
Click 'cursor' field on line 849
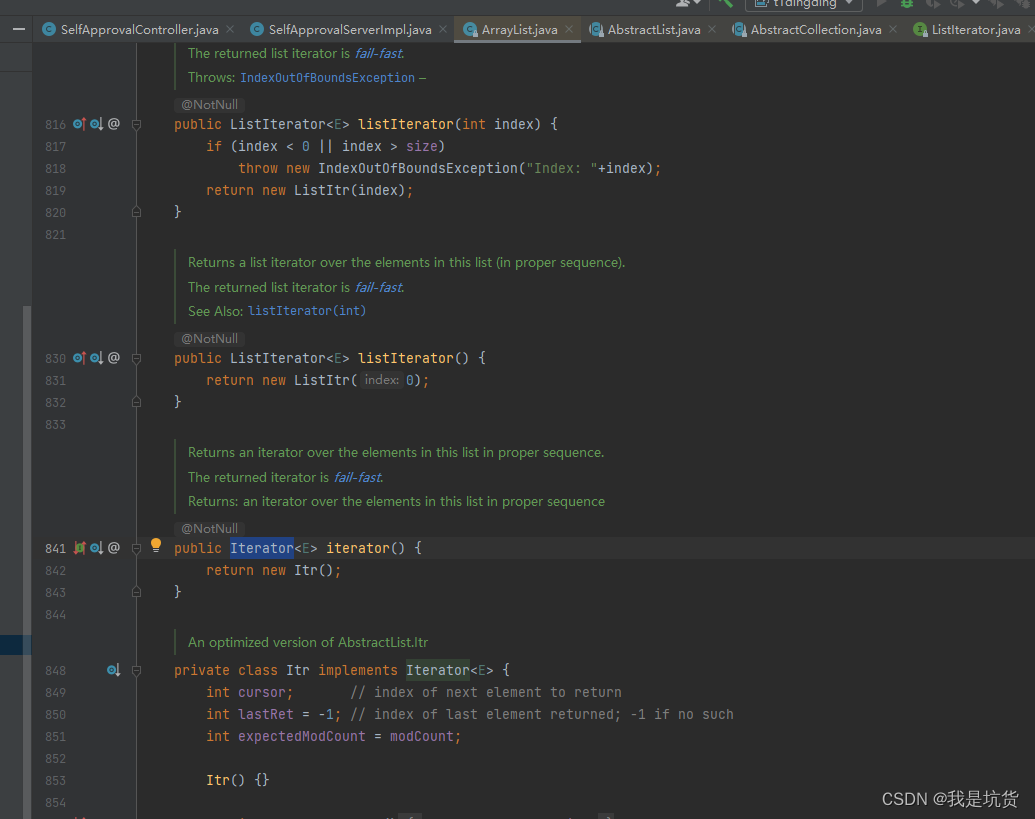[x=262, y=692]
